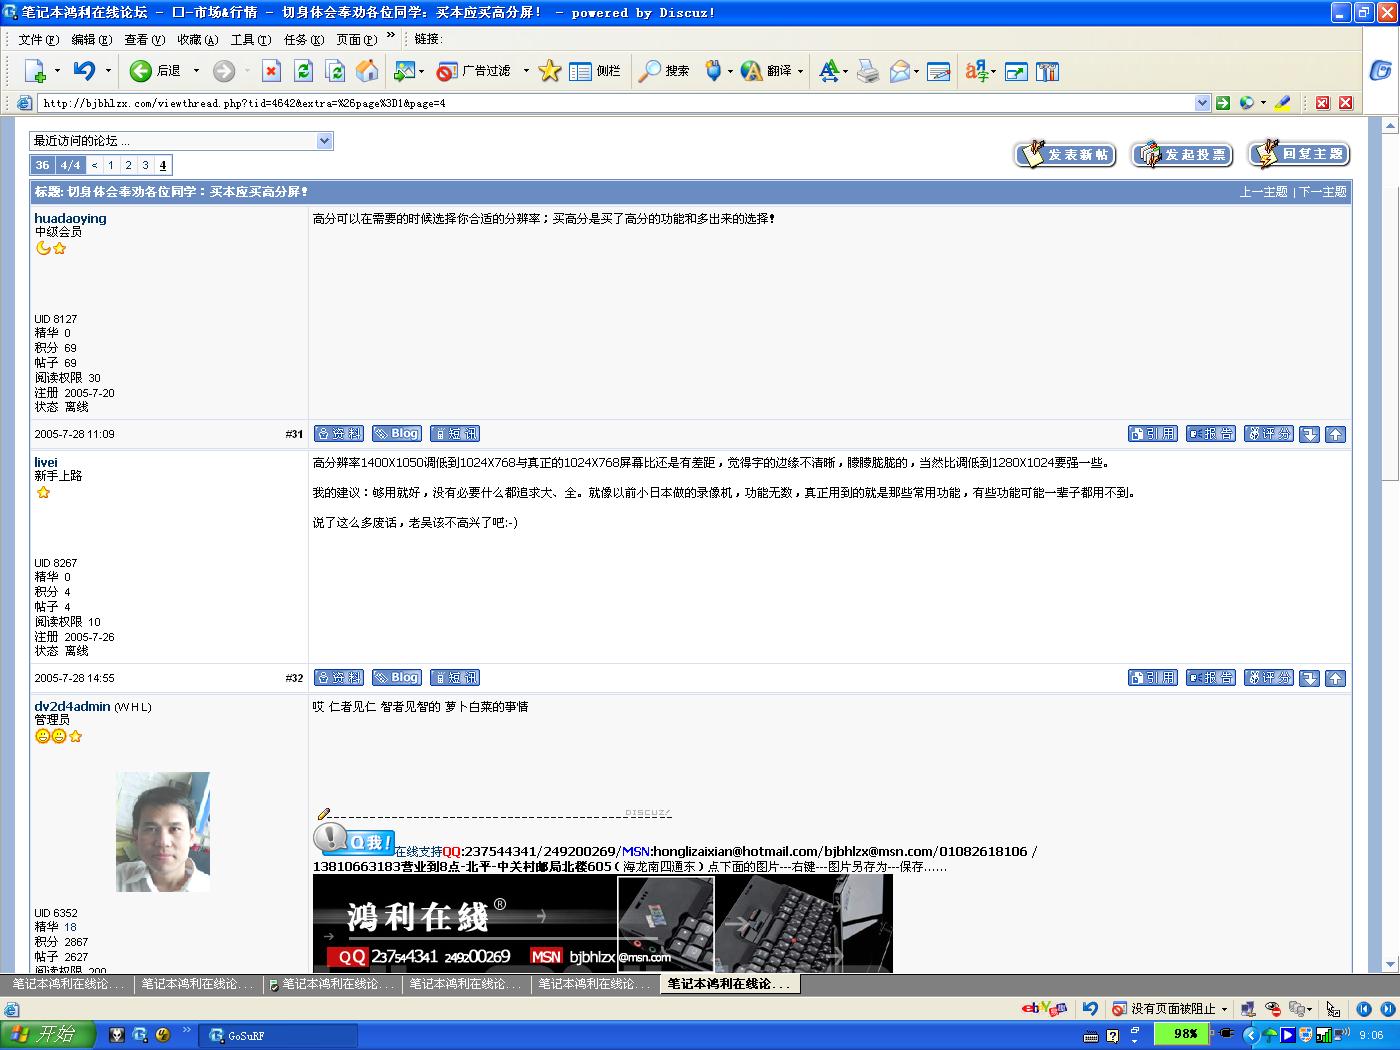Click the 发表新帖 new post button
Screen dimensions: 1400x1050
pos(1066,155)
